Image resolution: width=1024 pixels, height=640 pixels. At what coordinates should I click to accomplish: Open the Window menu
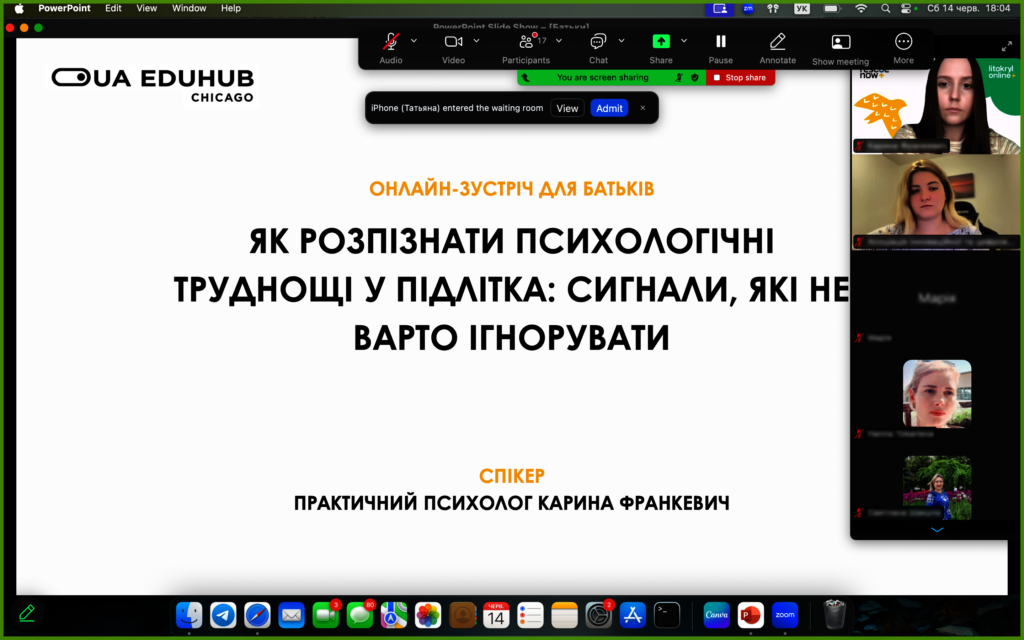pyautogui.click(x=189, y=8)
